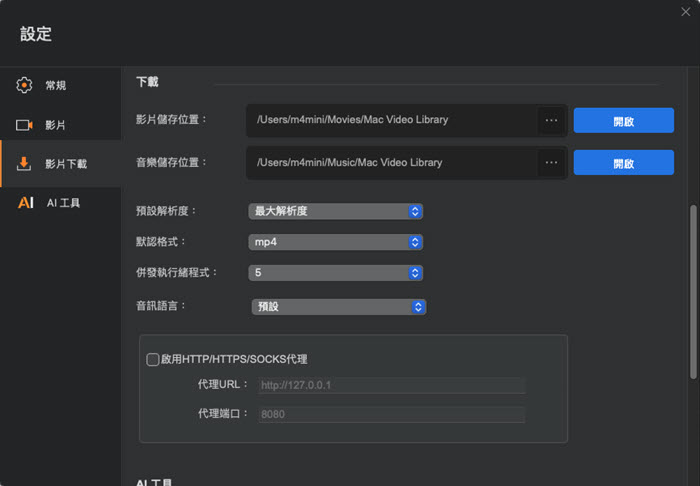Click the 影片儲存位置 label
Screen dimensions: 700x486
click(172, 119)
